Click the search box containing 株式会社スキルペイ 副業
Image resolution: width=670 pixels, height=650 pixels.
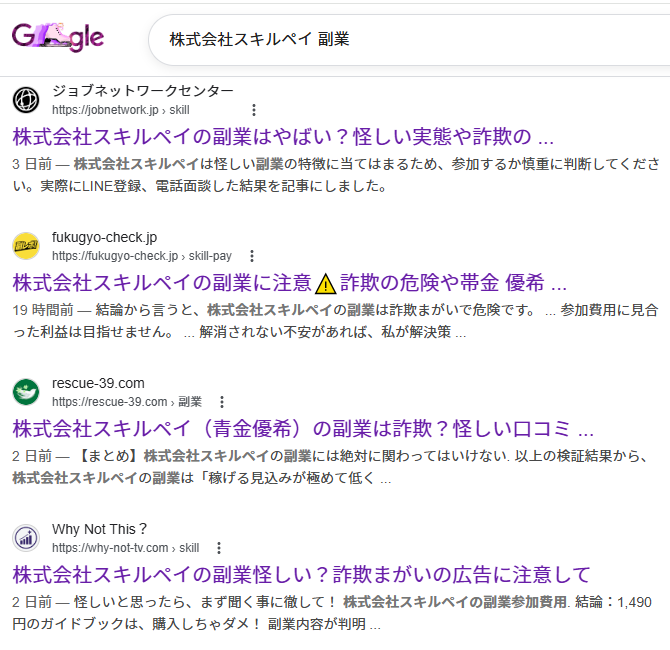coord(409,40)
